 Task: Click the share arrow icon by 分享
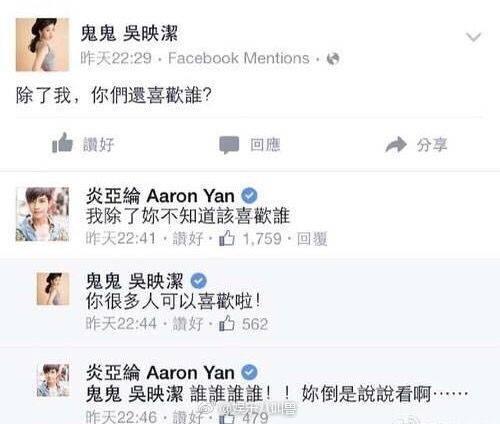[396, 145]
